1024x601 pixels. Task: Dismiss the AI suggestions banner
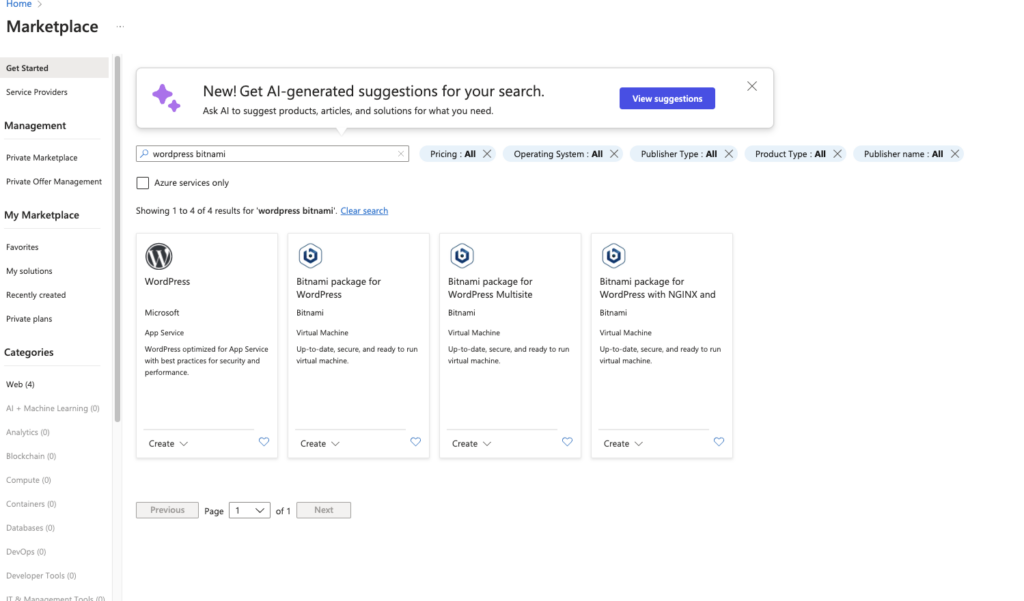pos(752,86)
